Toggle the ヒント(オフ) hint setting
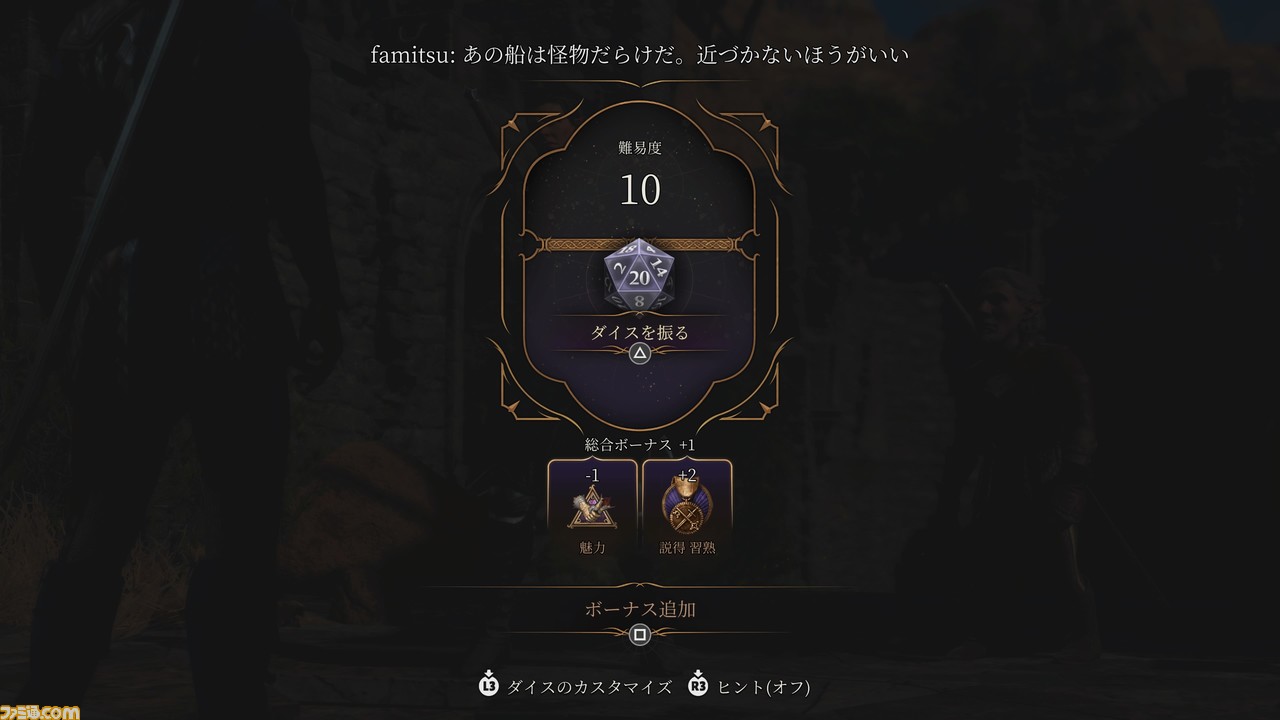Image resolution: width=1280 pixels, height=720 pixels. point(763,687)
